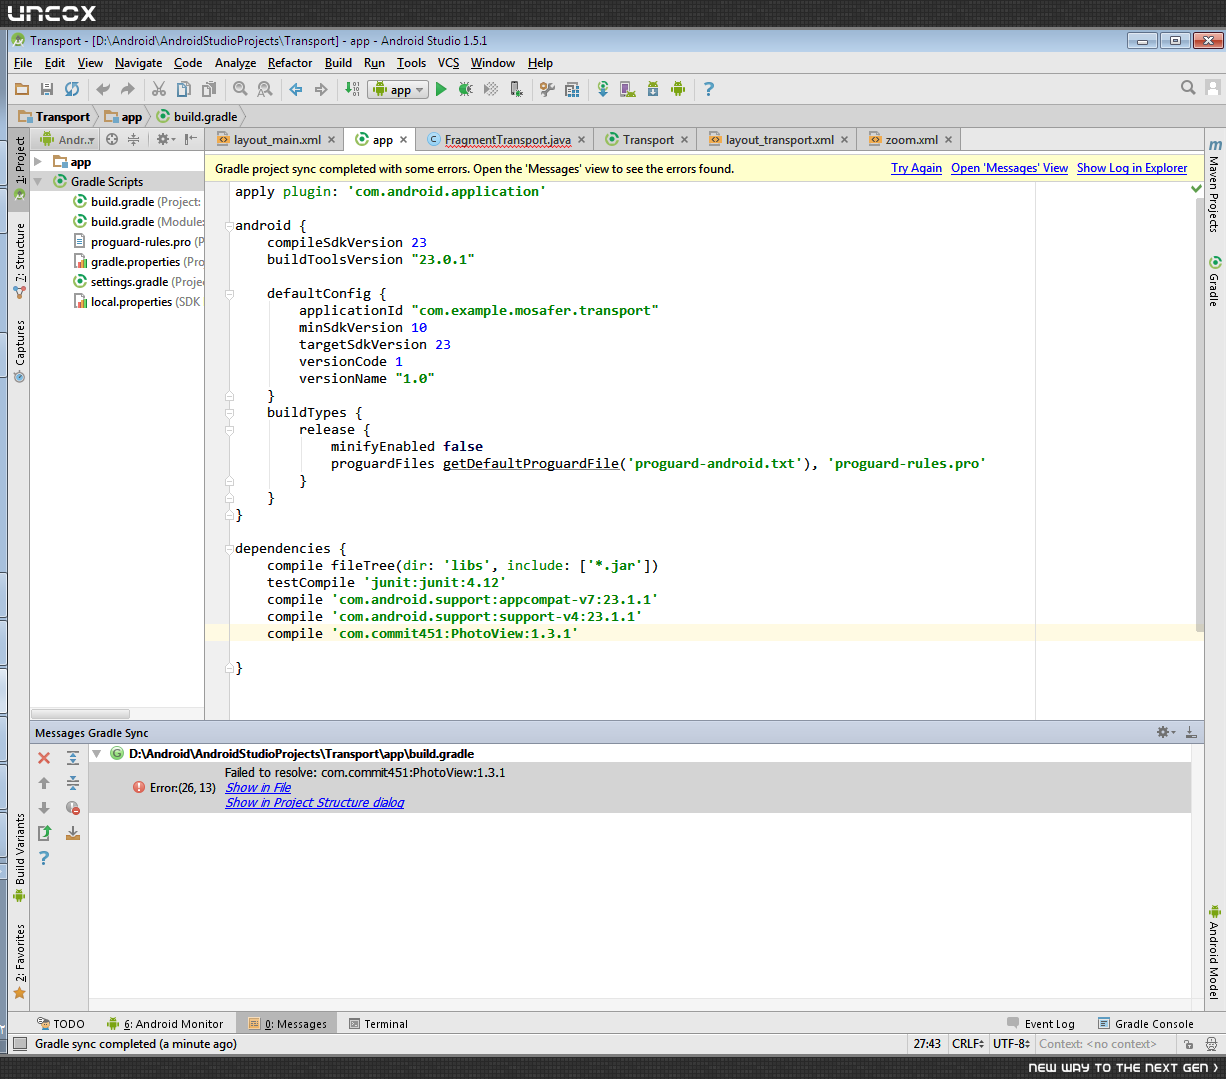1226x1079 pixels.
Task: Navigate back with the blue left arrow
Action: (x=296, y=89)
